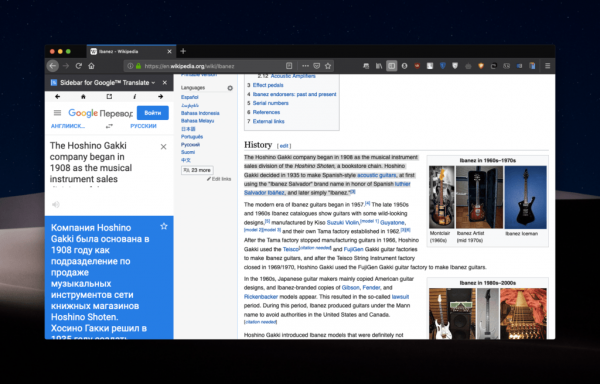Open the Gibson link
The width and height of the screenshot is (600, 384).
351,288
